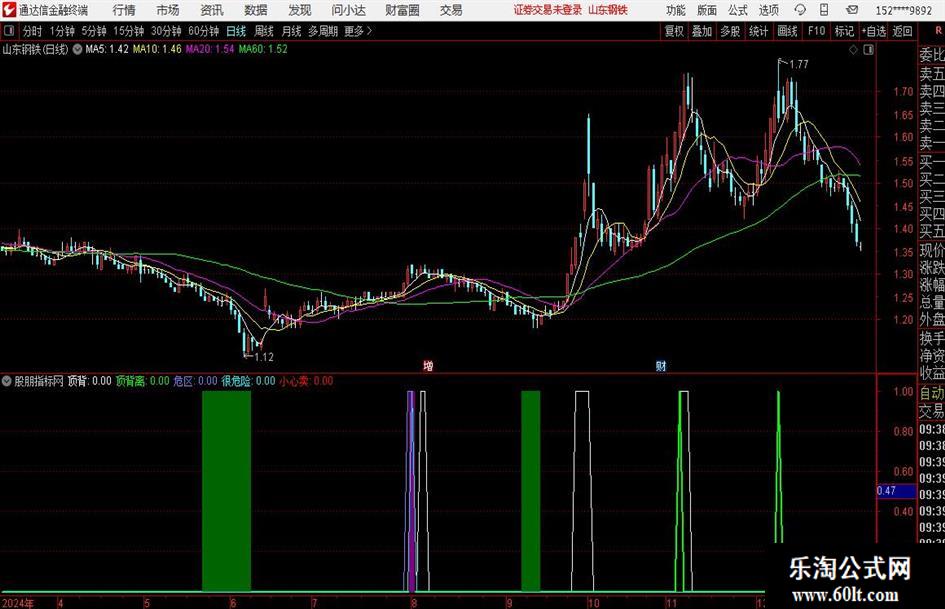Click the diamond icon above the chart

coord(853,50)
